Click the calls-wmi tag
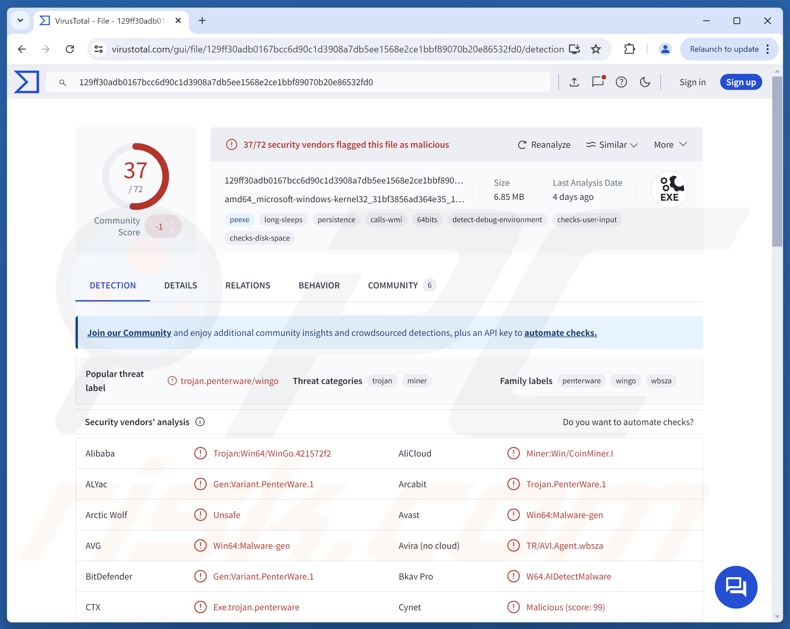Viewport: 790px width, 629px height. click(x=386, y=220)
